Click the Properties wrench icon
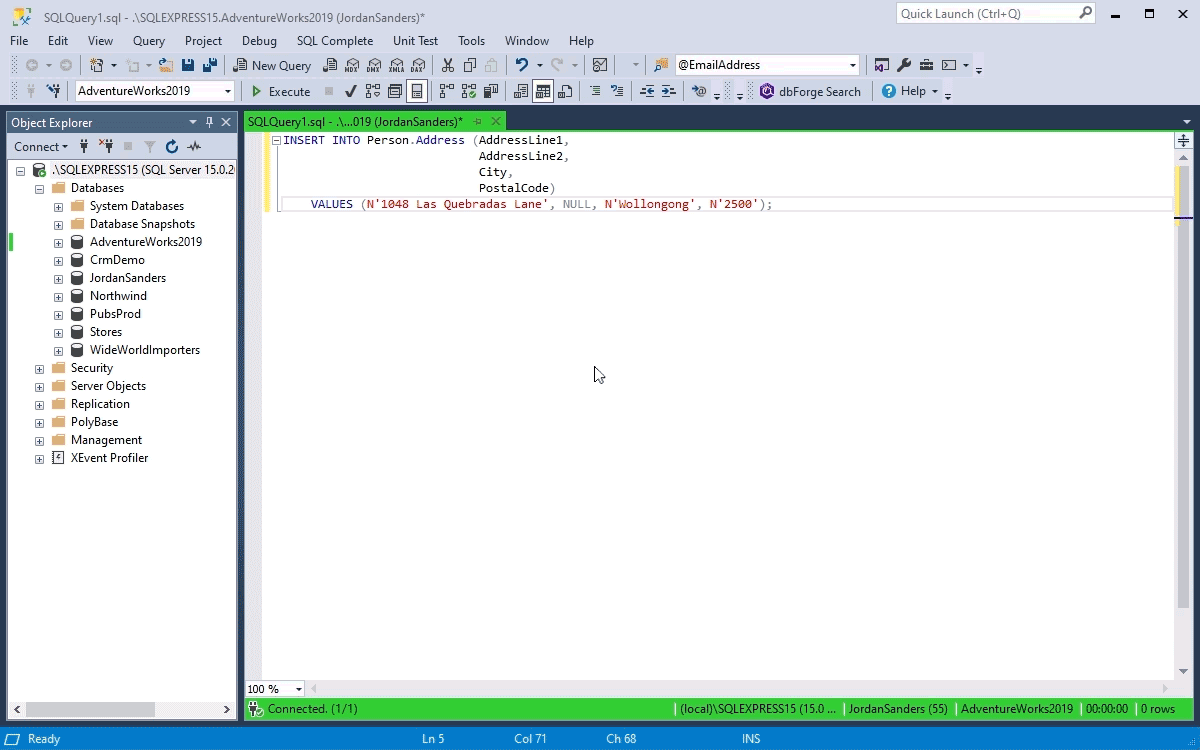 [904, 65]
